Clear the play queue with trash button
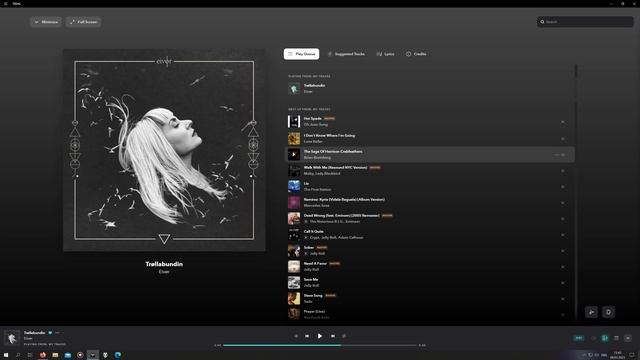Viewport: 640px width, 360px height. (608, 312)
